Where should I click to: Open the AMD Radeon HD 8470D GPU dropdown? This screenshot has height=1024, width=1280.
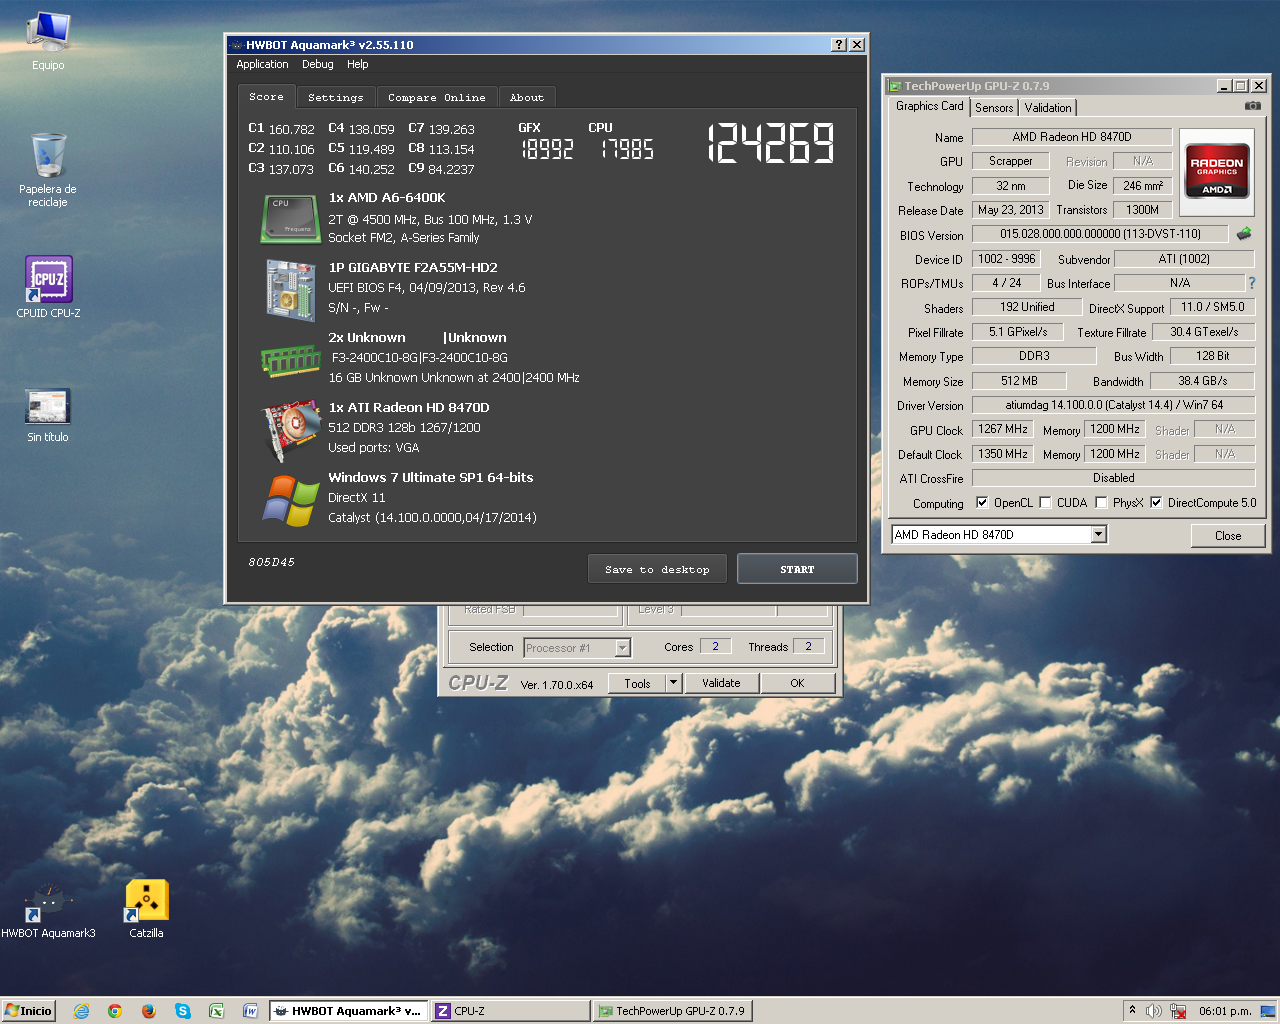pos(1098,535)
